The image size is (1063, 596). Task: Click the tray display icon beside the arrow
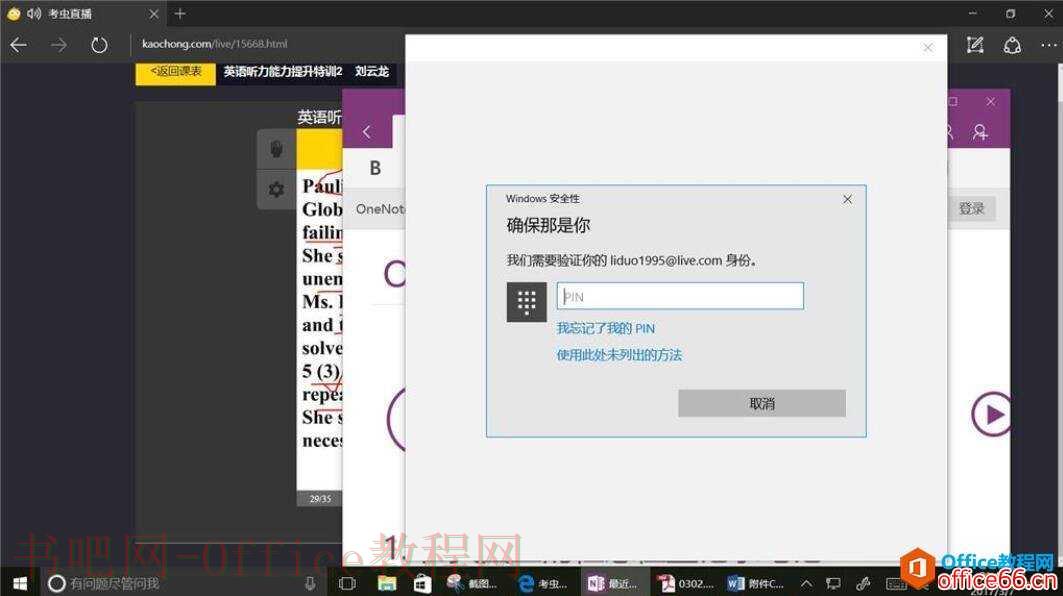(x=833, y=583)
